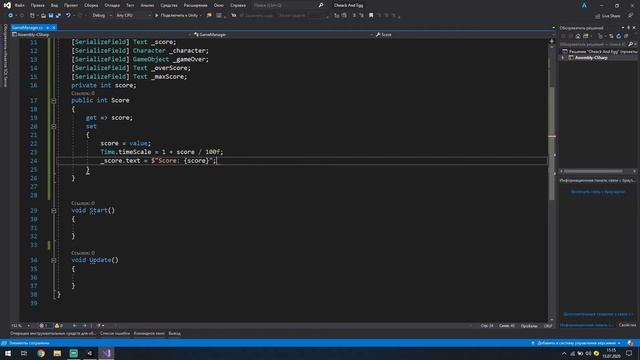Click the references link above void Start
This screenshot has height=360, width=640.
pyautogui.click(x=83, y=203)
